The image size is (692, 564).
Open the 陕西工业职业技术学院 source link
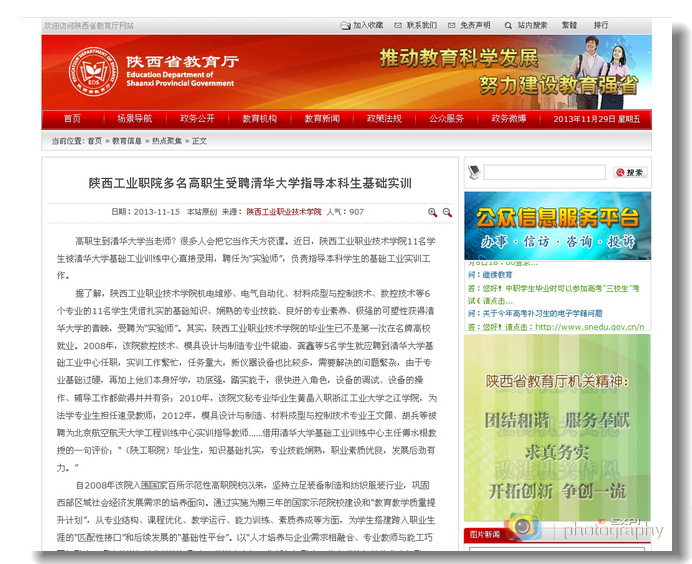point(284,212)
